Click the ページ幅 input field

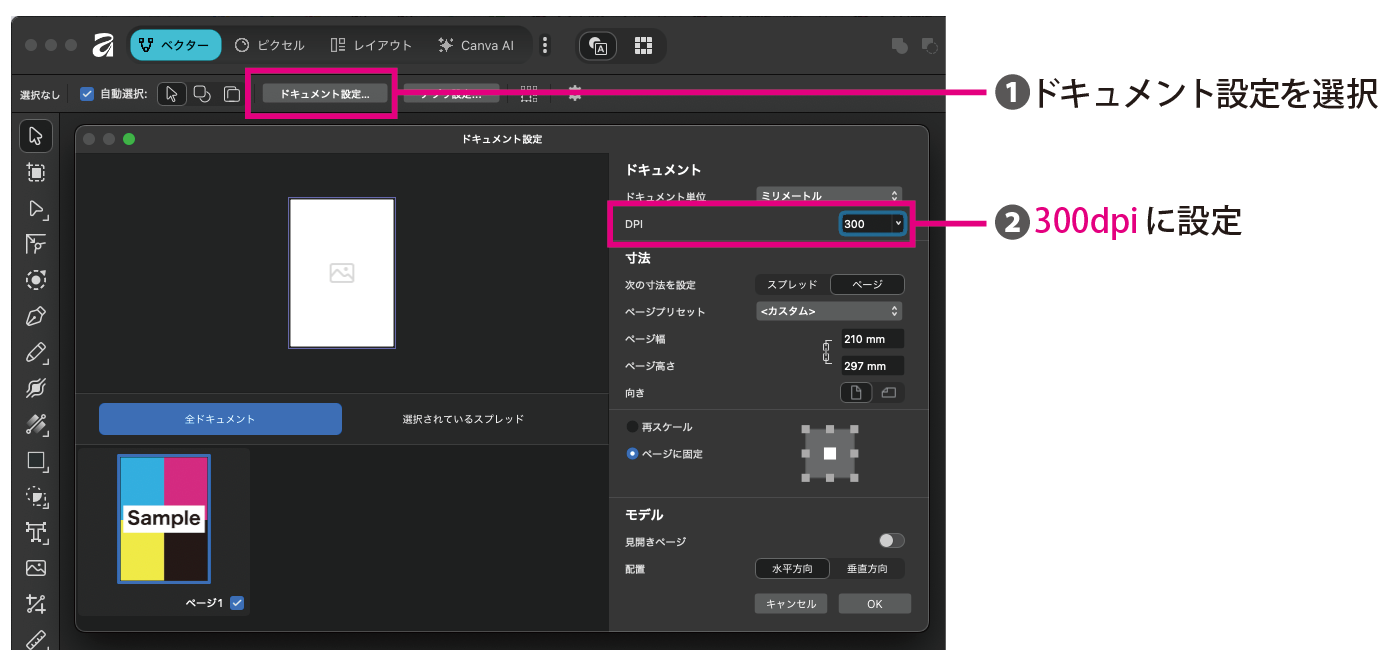[x=872, y=339]
